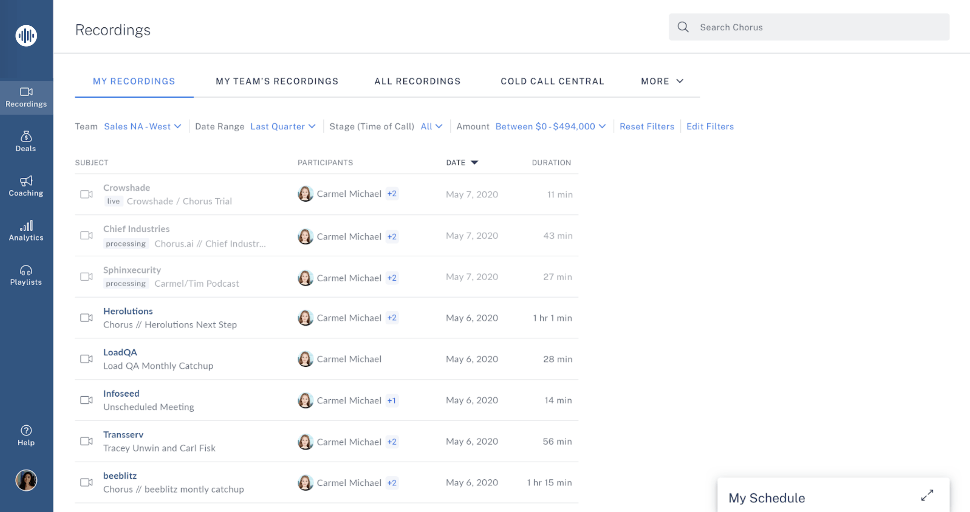Open Recordings in the sidebar

26,98
